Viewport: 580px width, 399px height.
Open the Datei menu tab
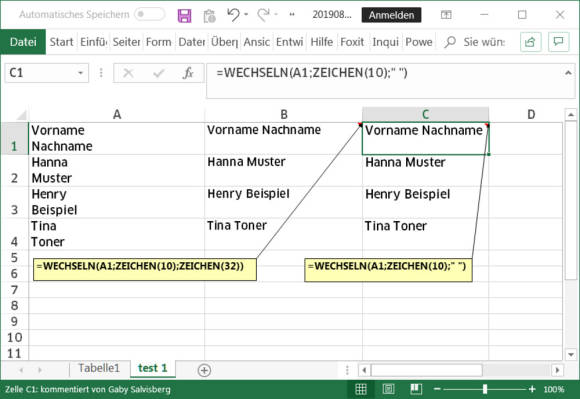[x=23, y=42]
